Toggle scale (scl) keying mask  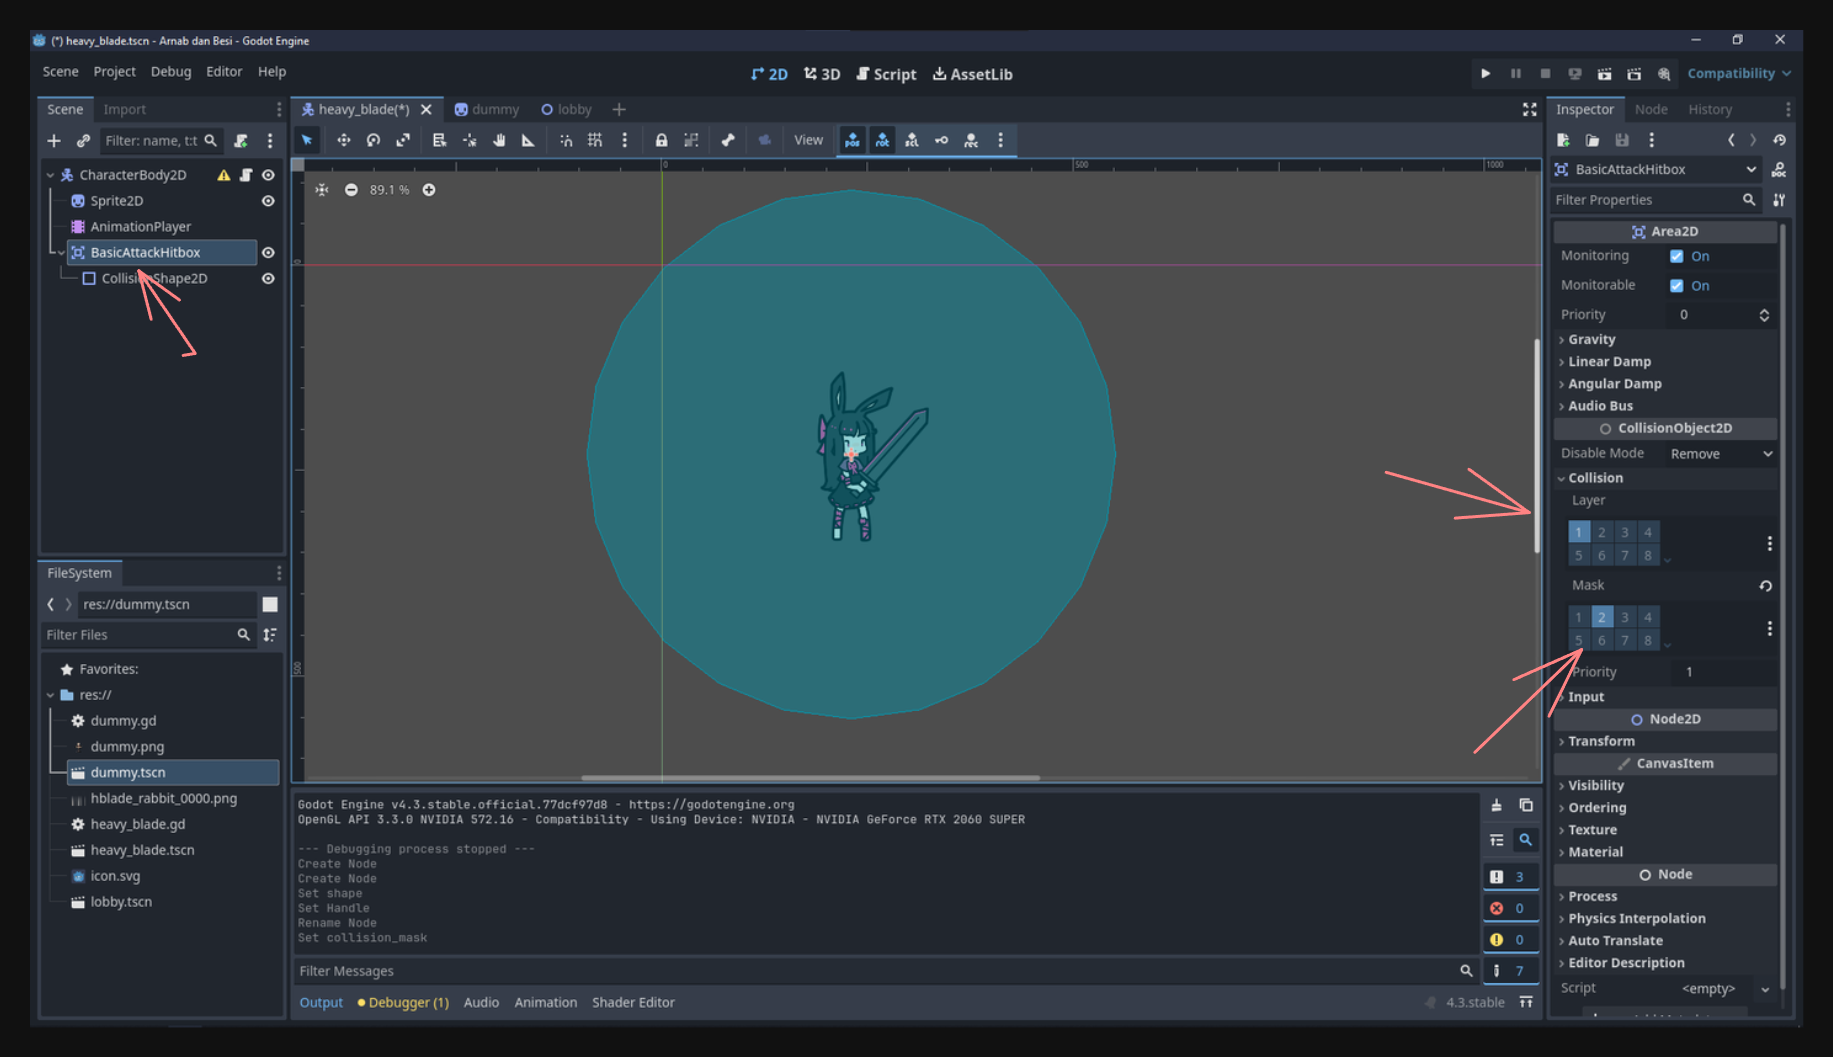(x=912, y=140)
